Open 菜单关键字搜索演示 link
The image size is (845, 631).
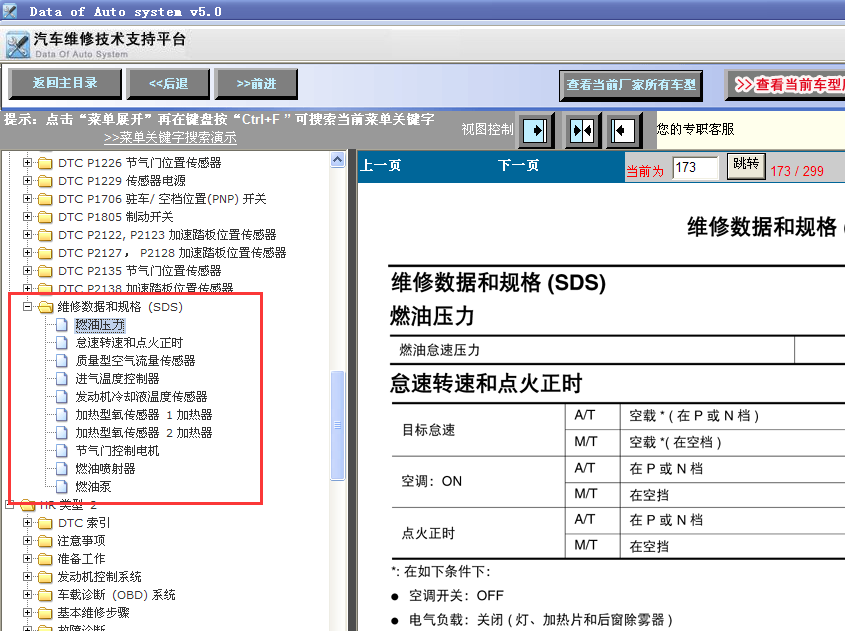coord(170,138)
